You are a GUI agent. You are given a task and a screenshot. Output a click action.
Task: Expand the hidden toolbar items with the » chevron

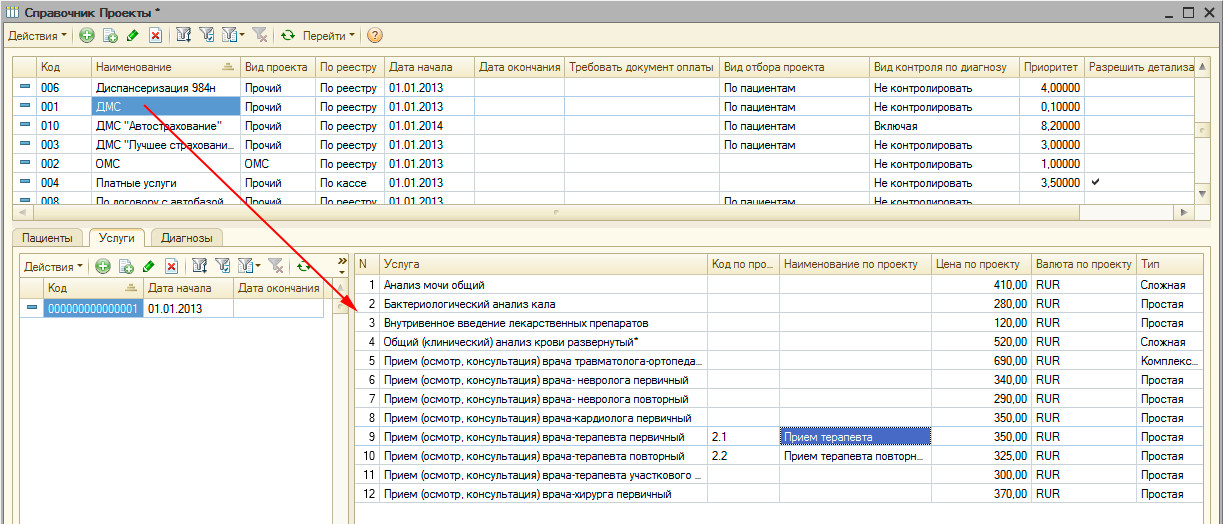(x=342, y=260)
